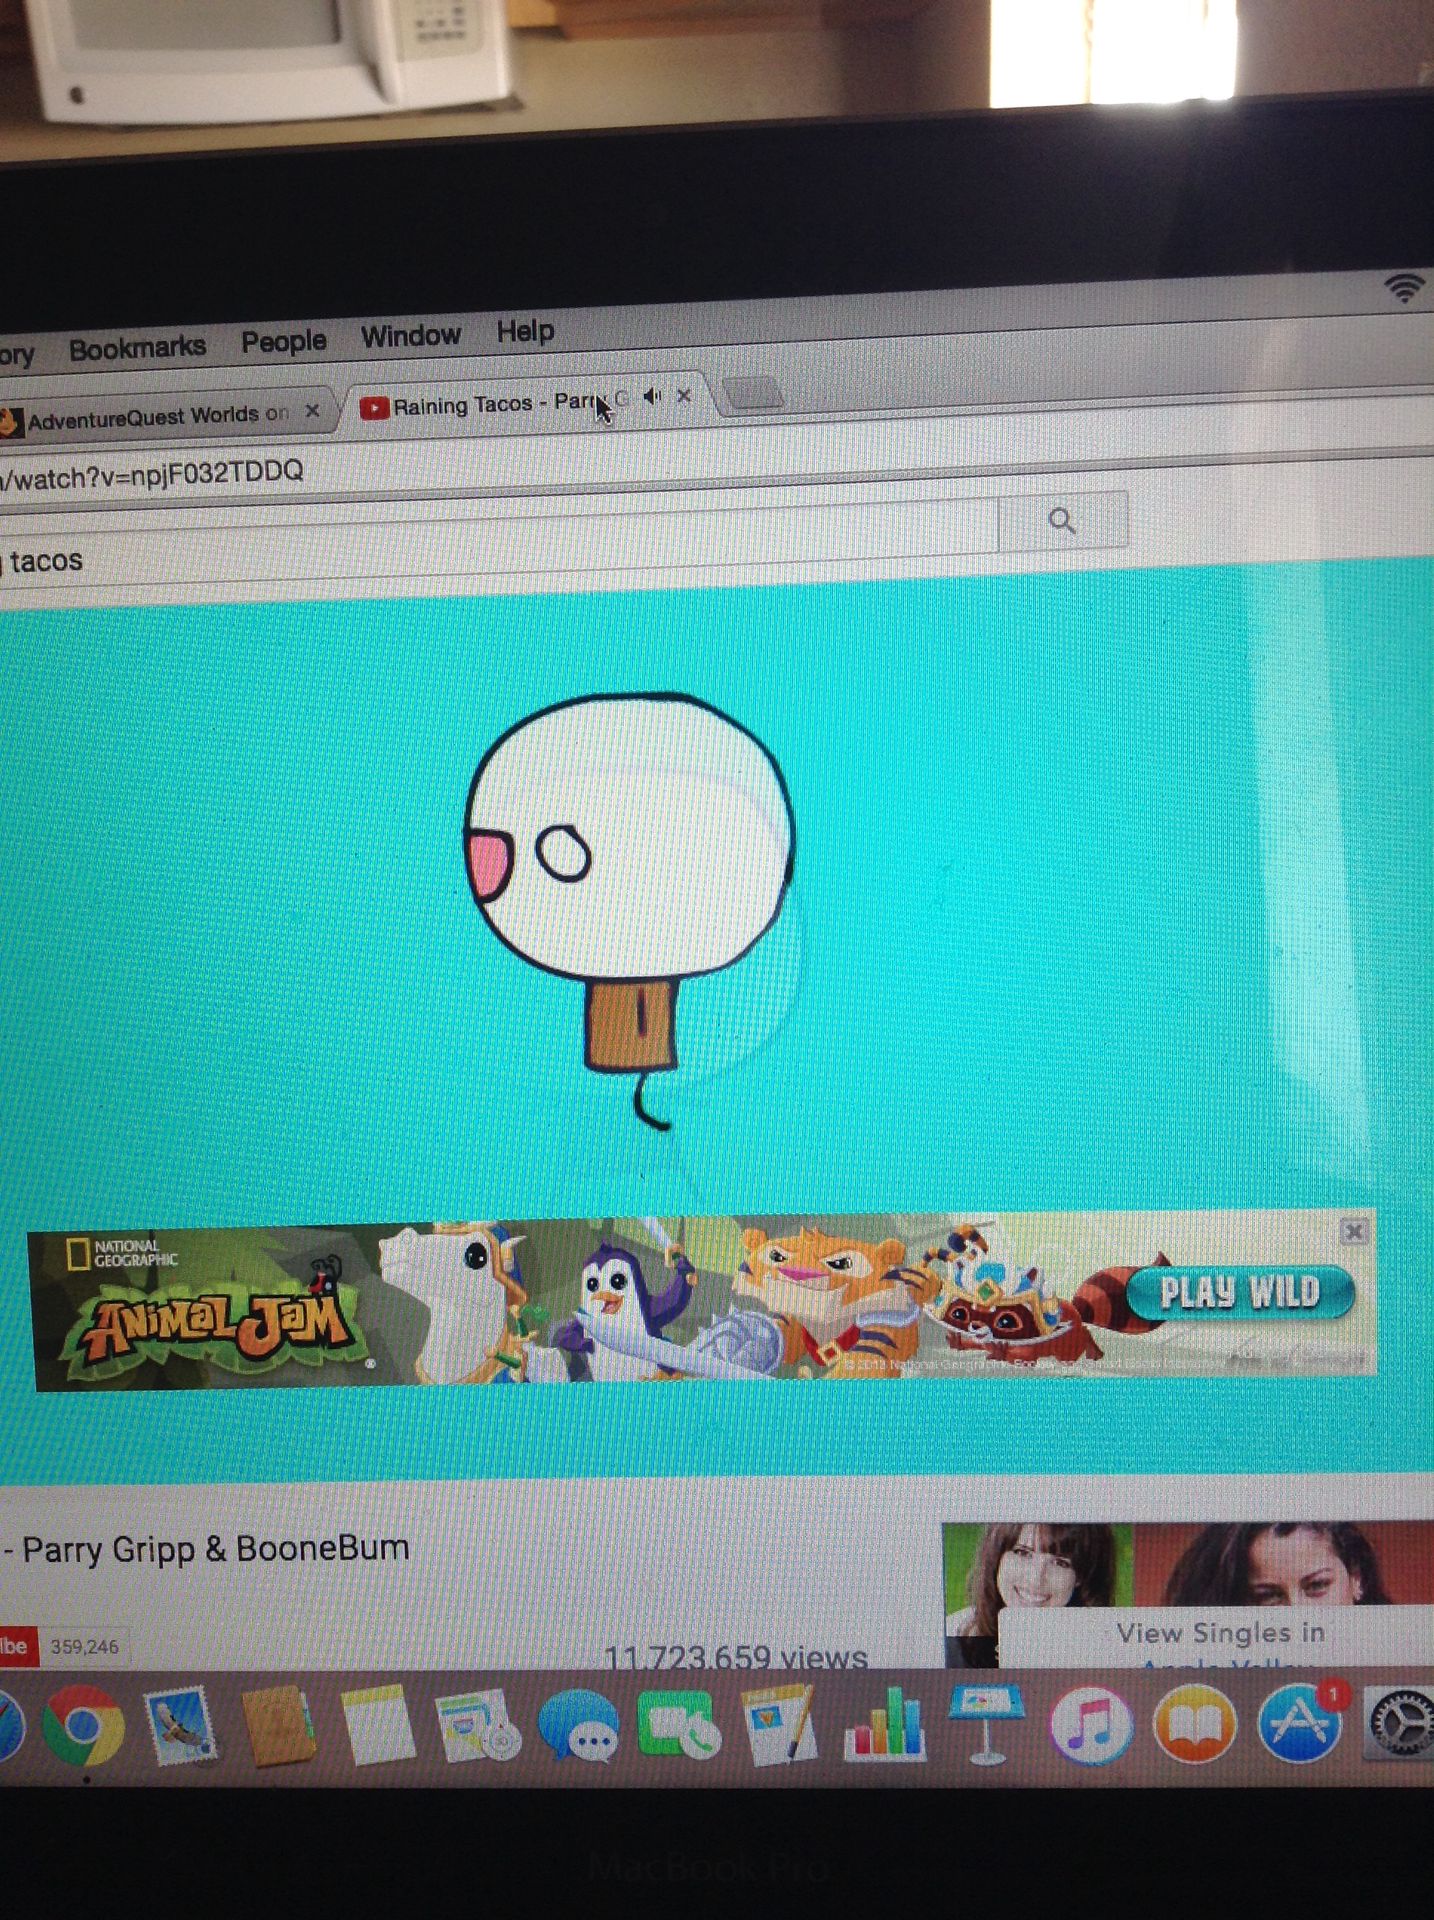Close the AdventureQuest Worlds tab

(312, 411)
